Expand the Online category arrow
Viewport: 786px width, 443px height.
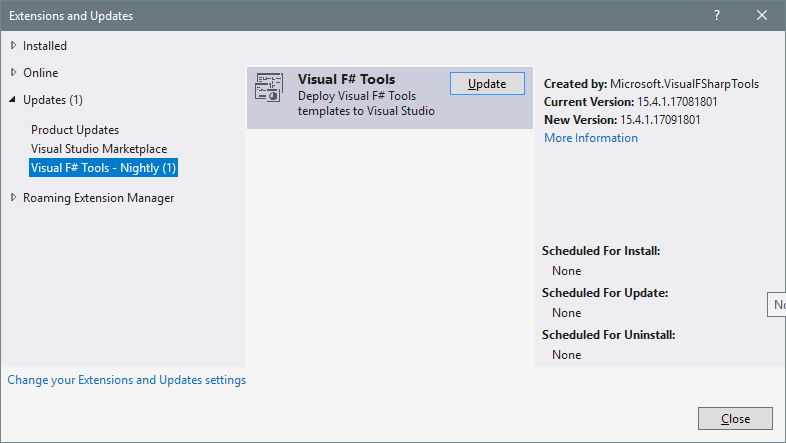click(14, 73)
